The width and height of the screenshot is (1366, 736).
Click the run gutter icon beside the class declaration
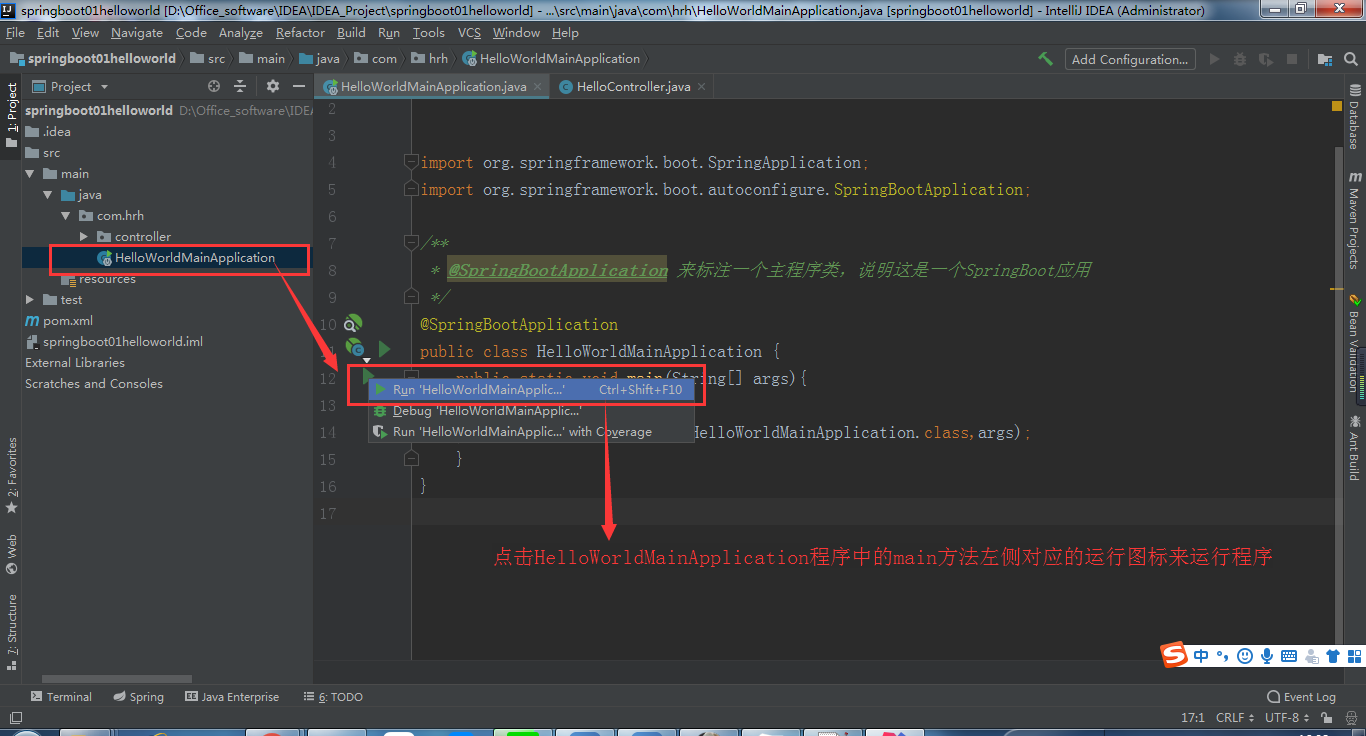click(x=385, y=349)
